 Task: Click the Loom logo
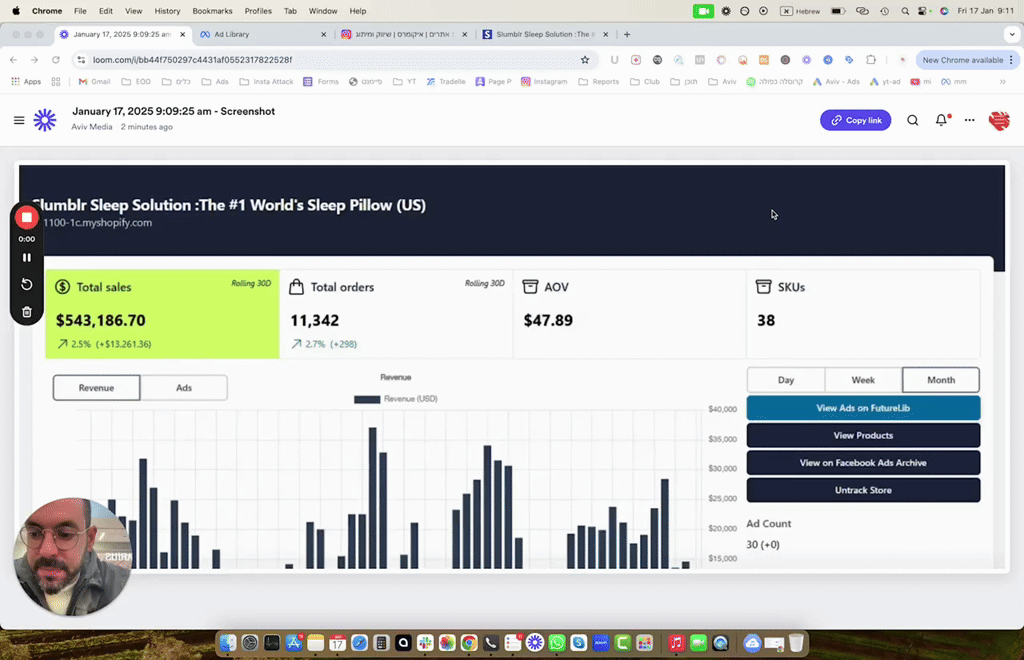point(45,120)
